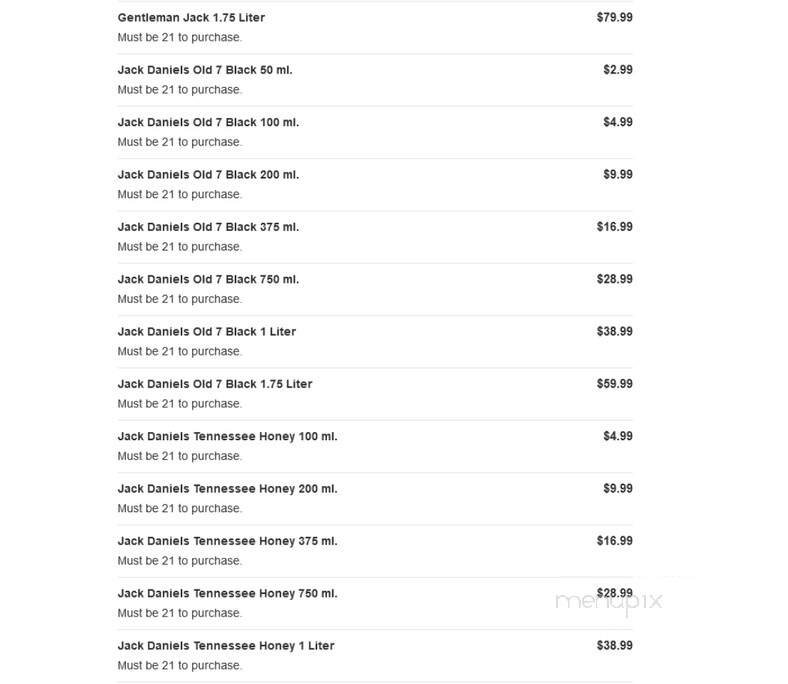Click the $16.99 price for Tennessee Honey 375 ml.

click(x=614, y=541)
